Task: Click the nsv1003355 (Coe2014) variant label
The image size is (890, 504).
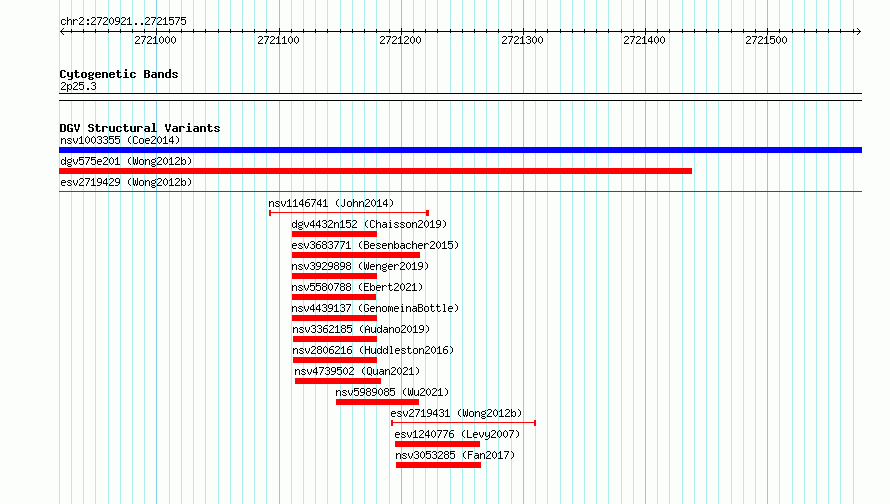Action: pos(120,140)
